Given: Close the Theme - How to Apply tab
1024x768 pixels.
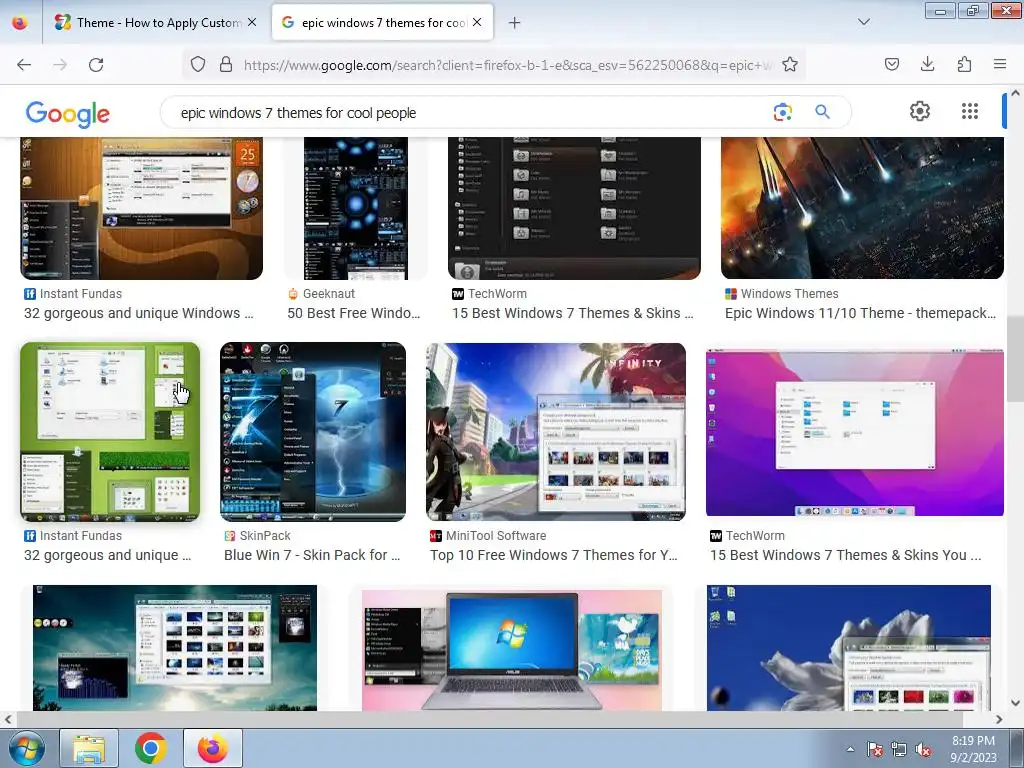Looking at the screenshot, I should 252,22.
